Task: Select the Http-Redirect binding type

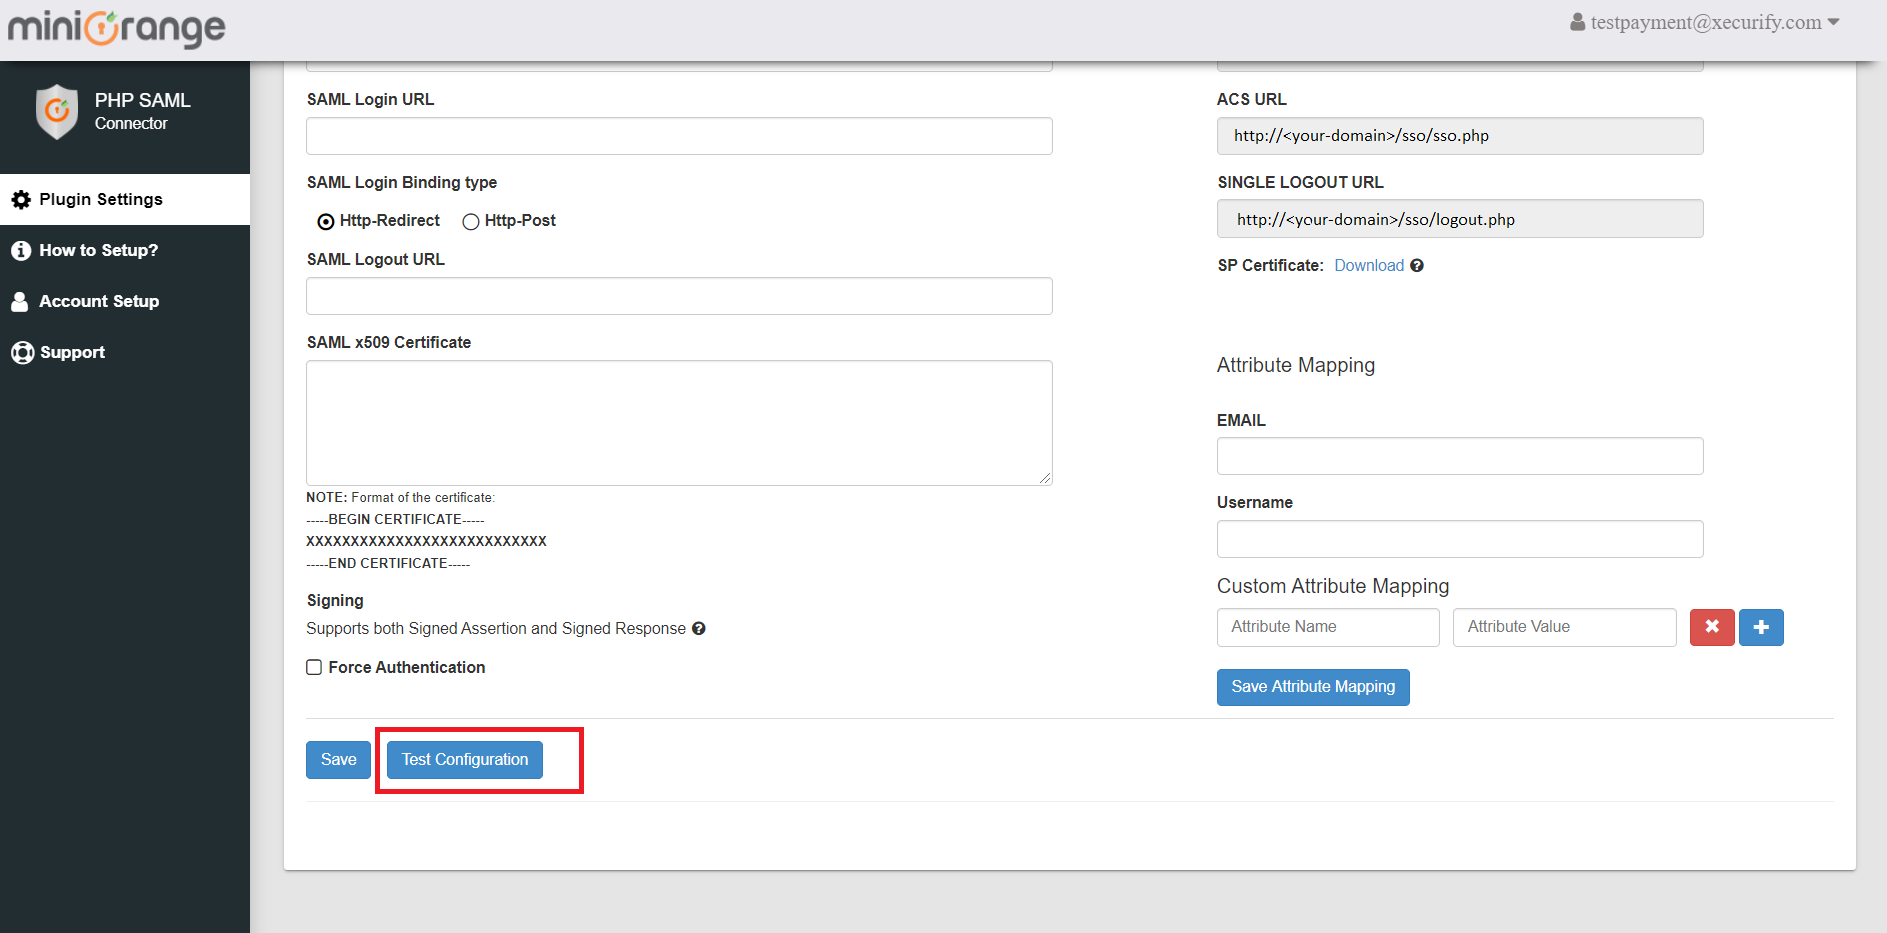Action: [326, 222]
